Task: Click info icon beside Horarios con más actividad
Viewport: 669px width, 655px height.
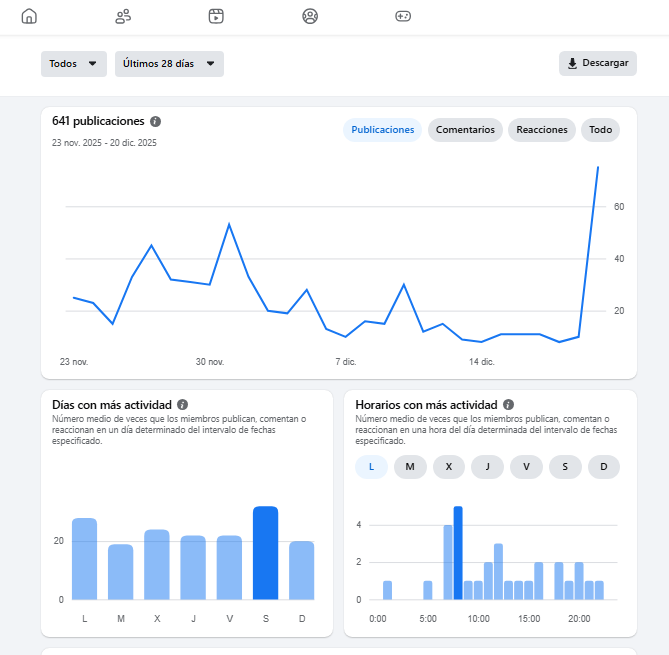Action: [509, 405]
